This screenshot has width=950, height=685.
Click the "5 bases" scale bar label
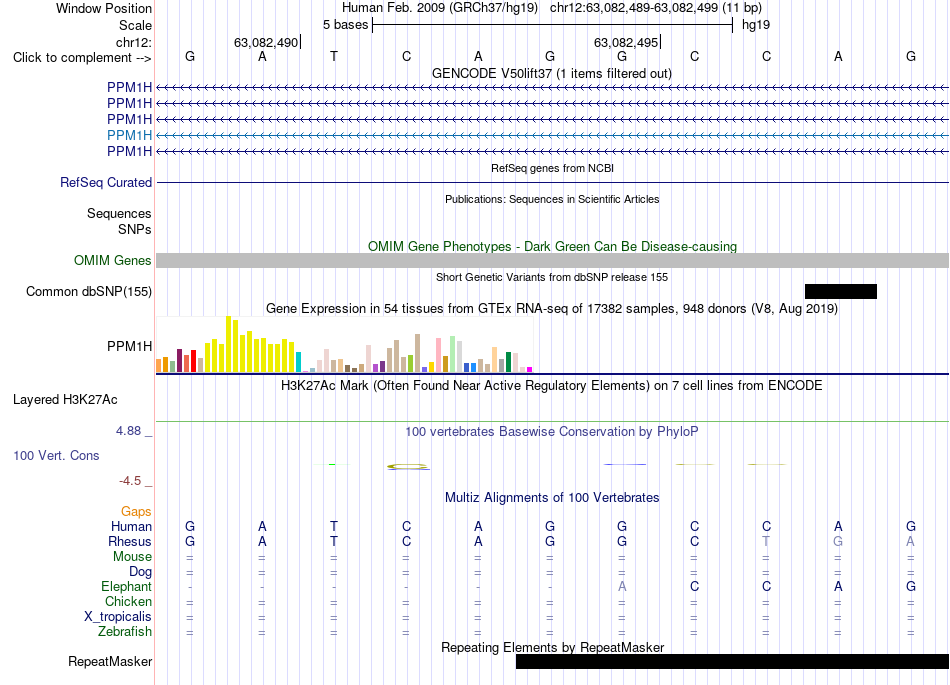[345, 25]
